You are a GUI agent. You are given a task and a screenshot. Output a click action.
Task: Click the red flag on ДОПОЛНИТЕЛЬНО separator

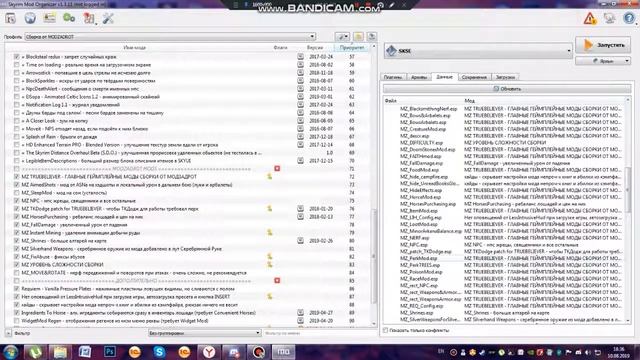coord(277,281)
